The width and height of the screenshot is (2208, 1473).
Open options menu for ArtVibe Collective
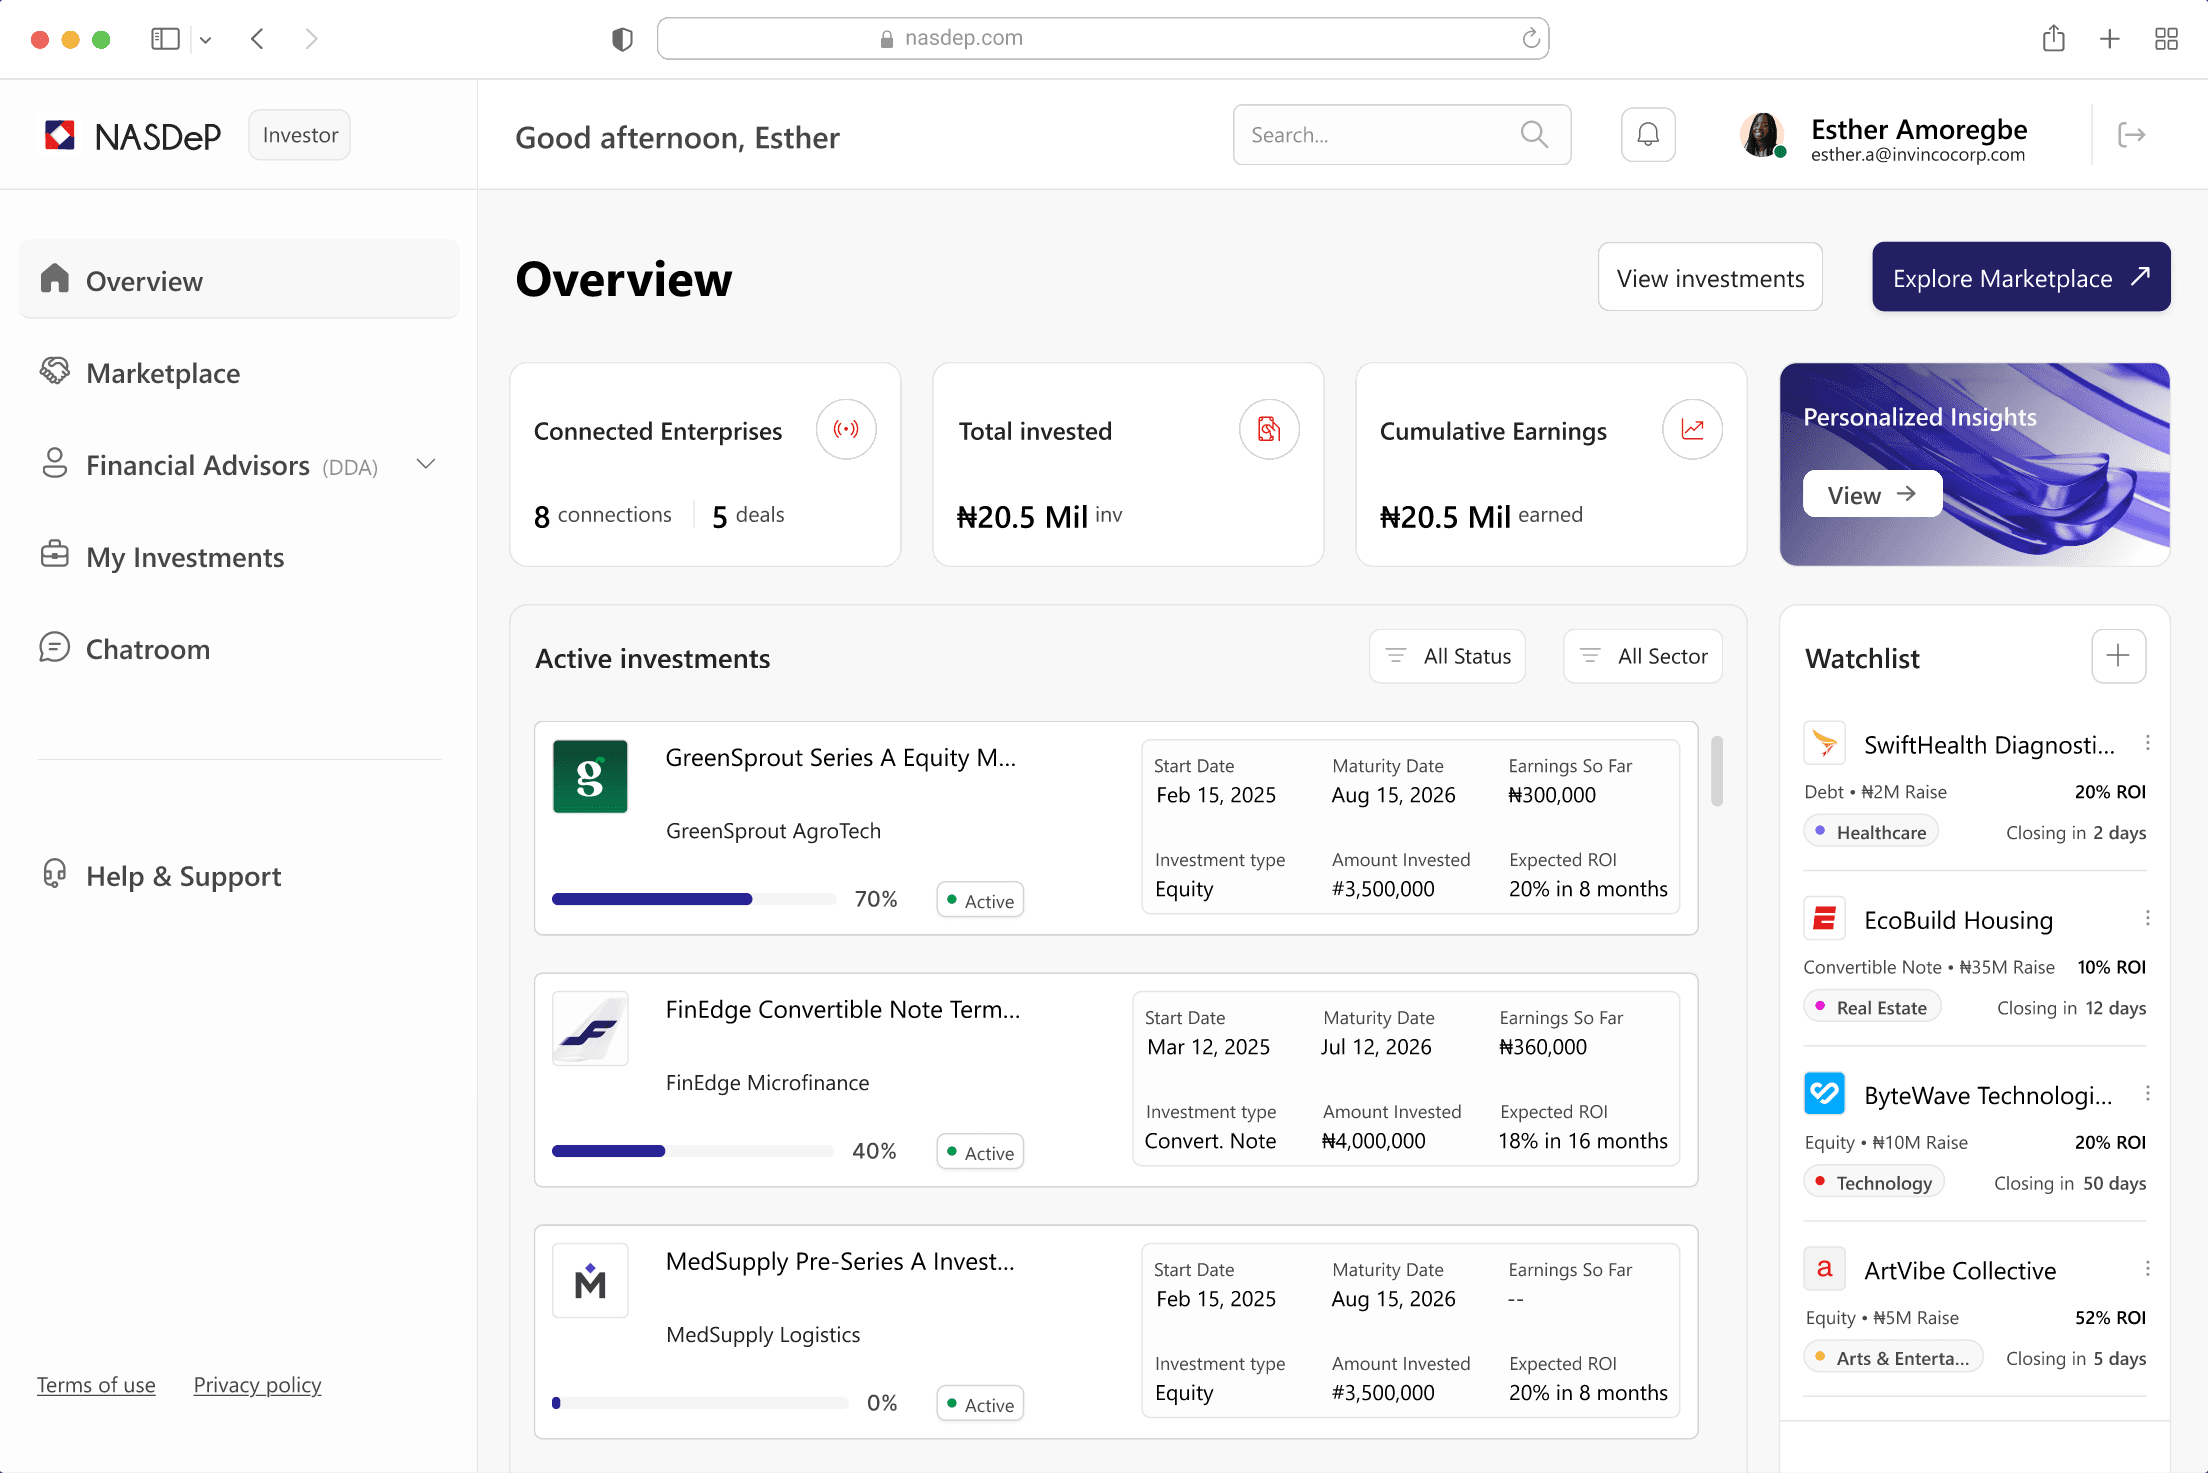pyautogui.click(x=2147, y=1268)
